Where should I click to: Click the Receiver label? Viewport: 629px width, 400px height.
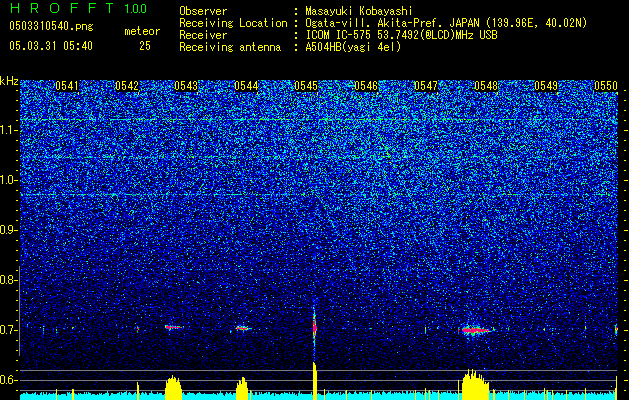(x=203, y=35)
